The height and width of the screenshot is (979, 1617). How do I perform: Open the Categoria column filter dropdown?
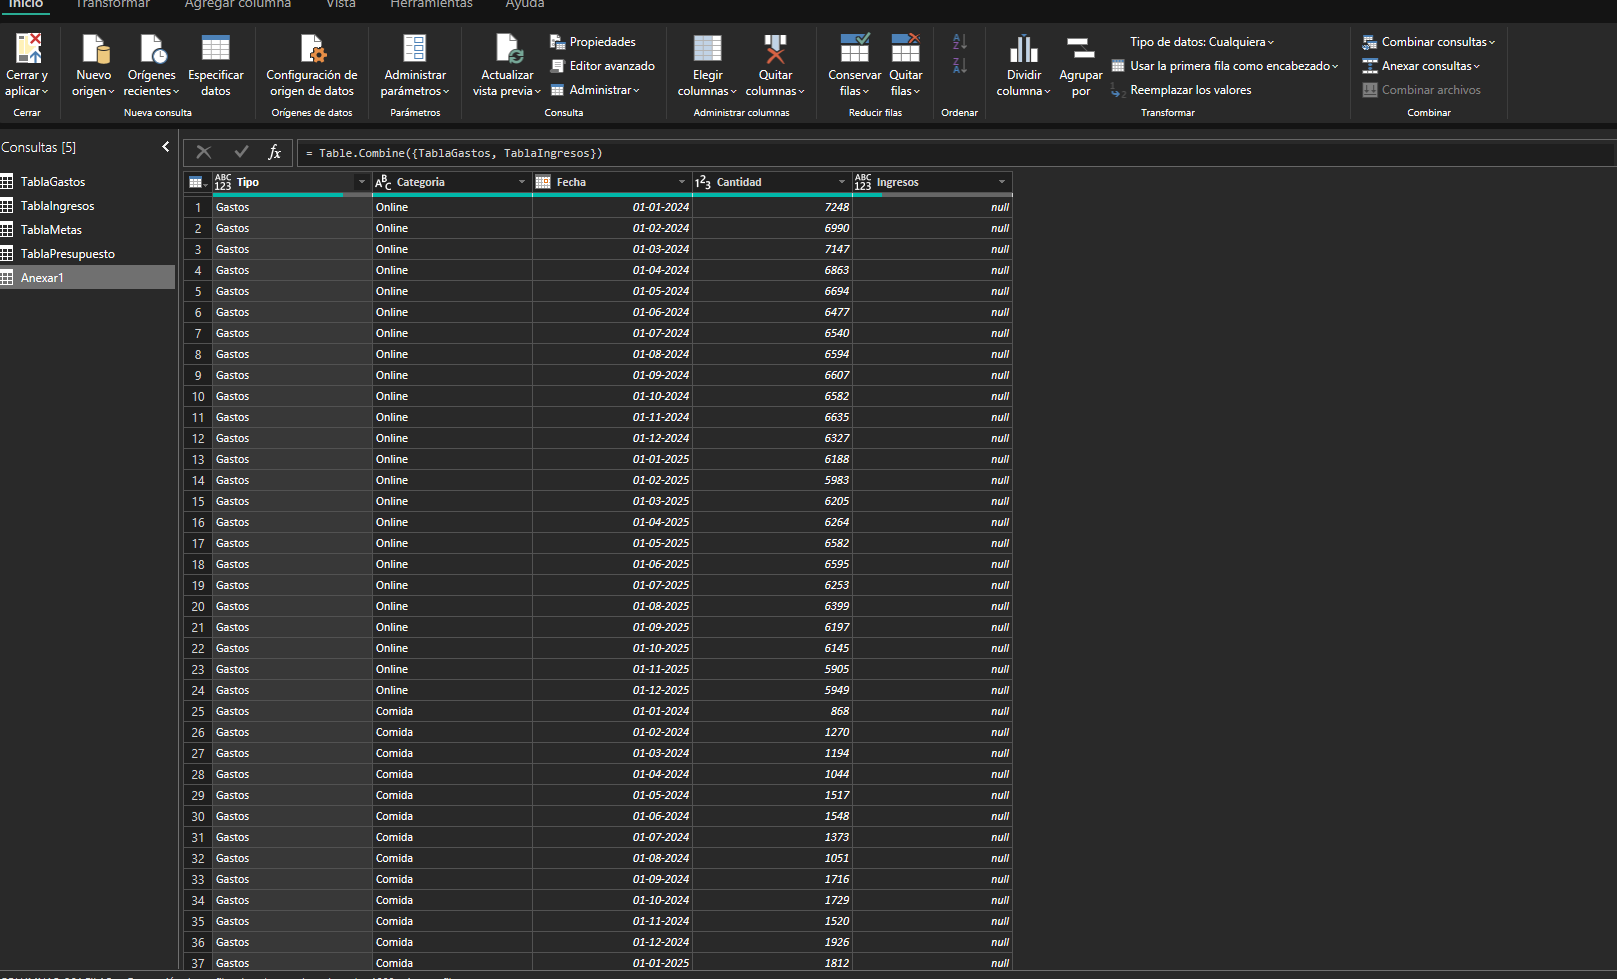pyautogui.click(x=521, y=182)
